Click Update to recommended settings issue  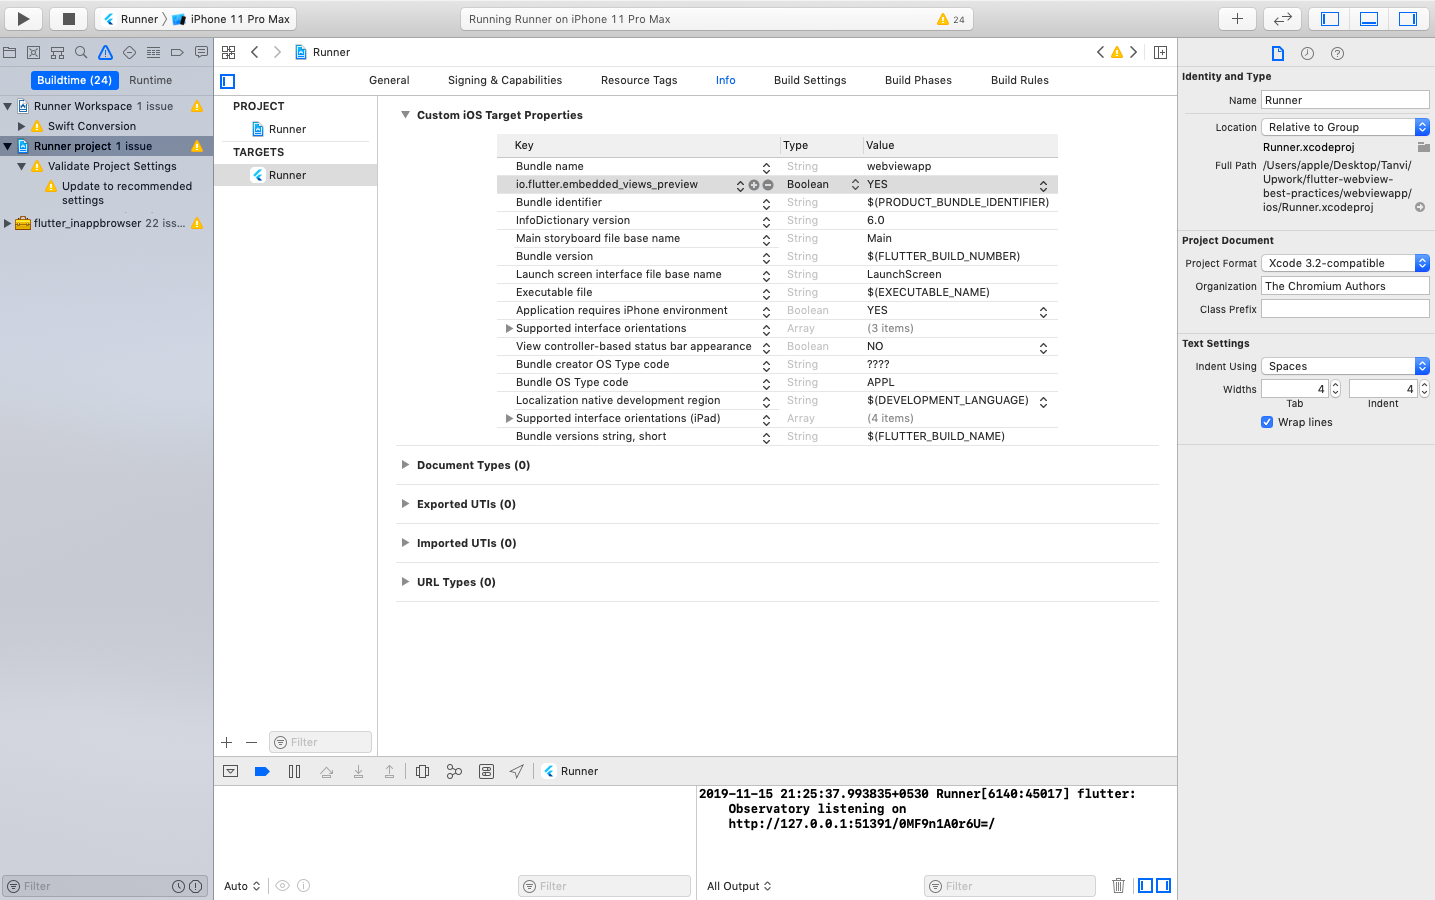126,193
